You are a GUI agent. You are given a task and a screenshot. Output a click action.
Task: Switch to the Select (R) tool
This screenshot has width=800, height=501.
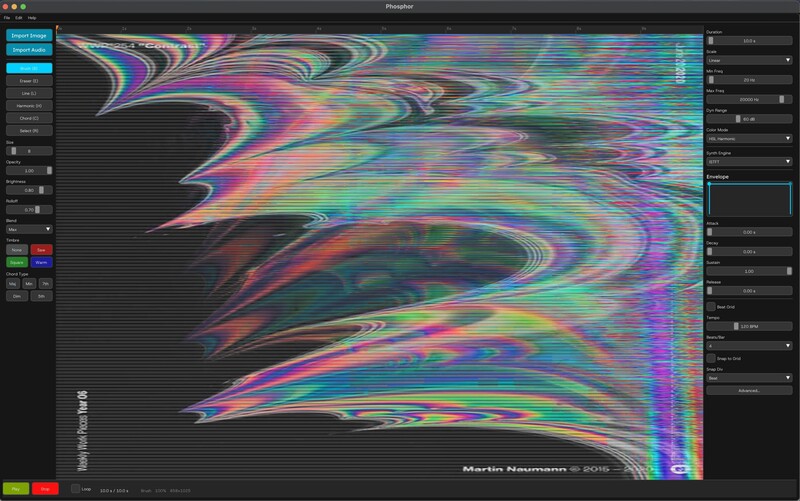click(29, 130)
